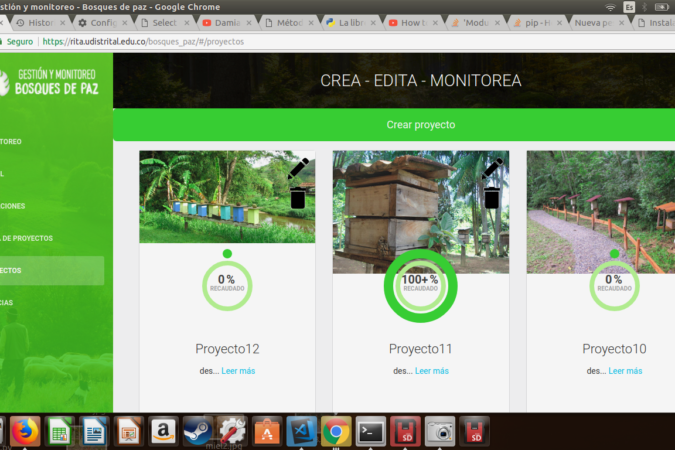Switch to the How t YouTube tab
Viewport: 675px width, 450px height.
click(x=413, y=23)
